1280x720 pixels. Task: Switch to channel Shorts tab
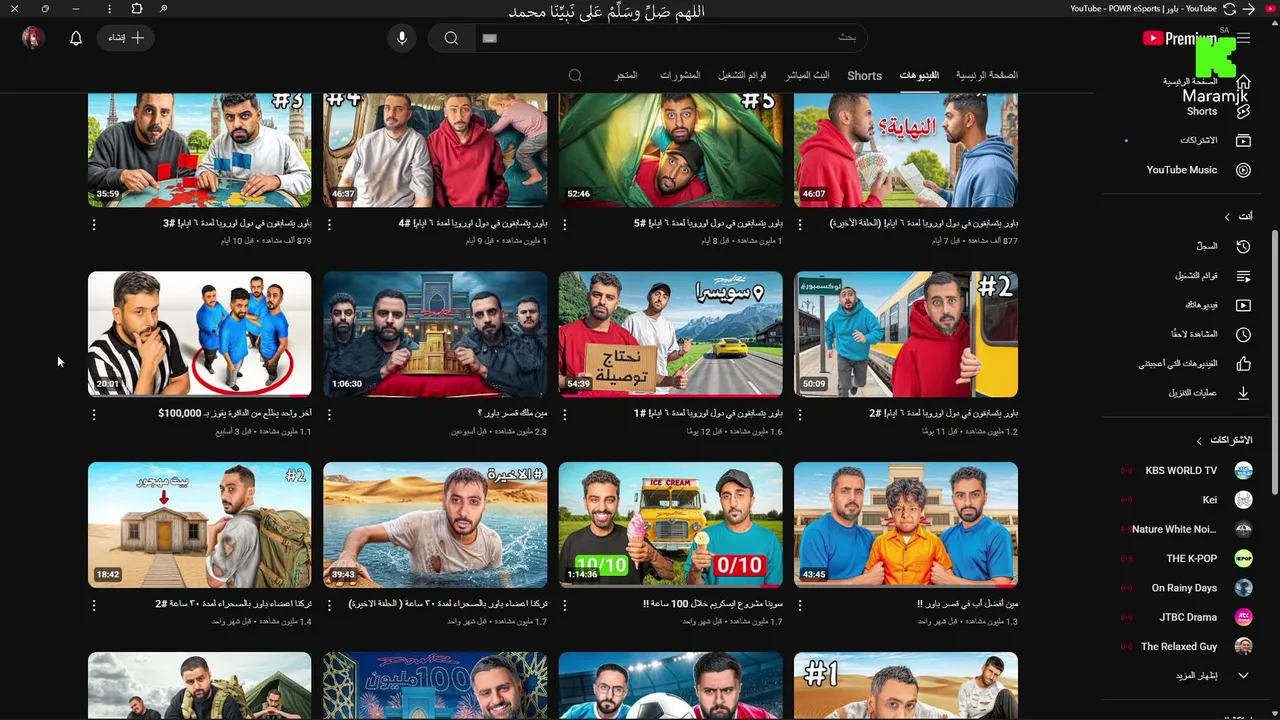(865, 76)
